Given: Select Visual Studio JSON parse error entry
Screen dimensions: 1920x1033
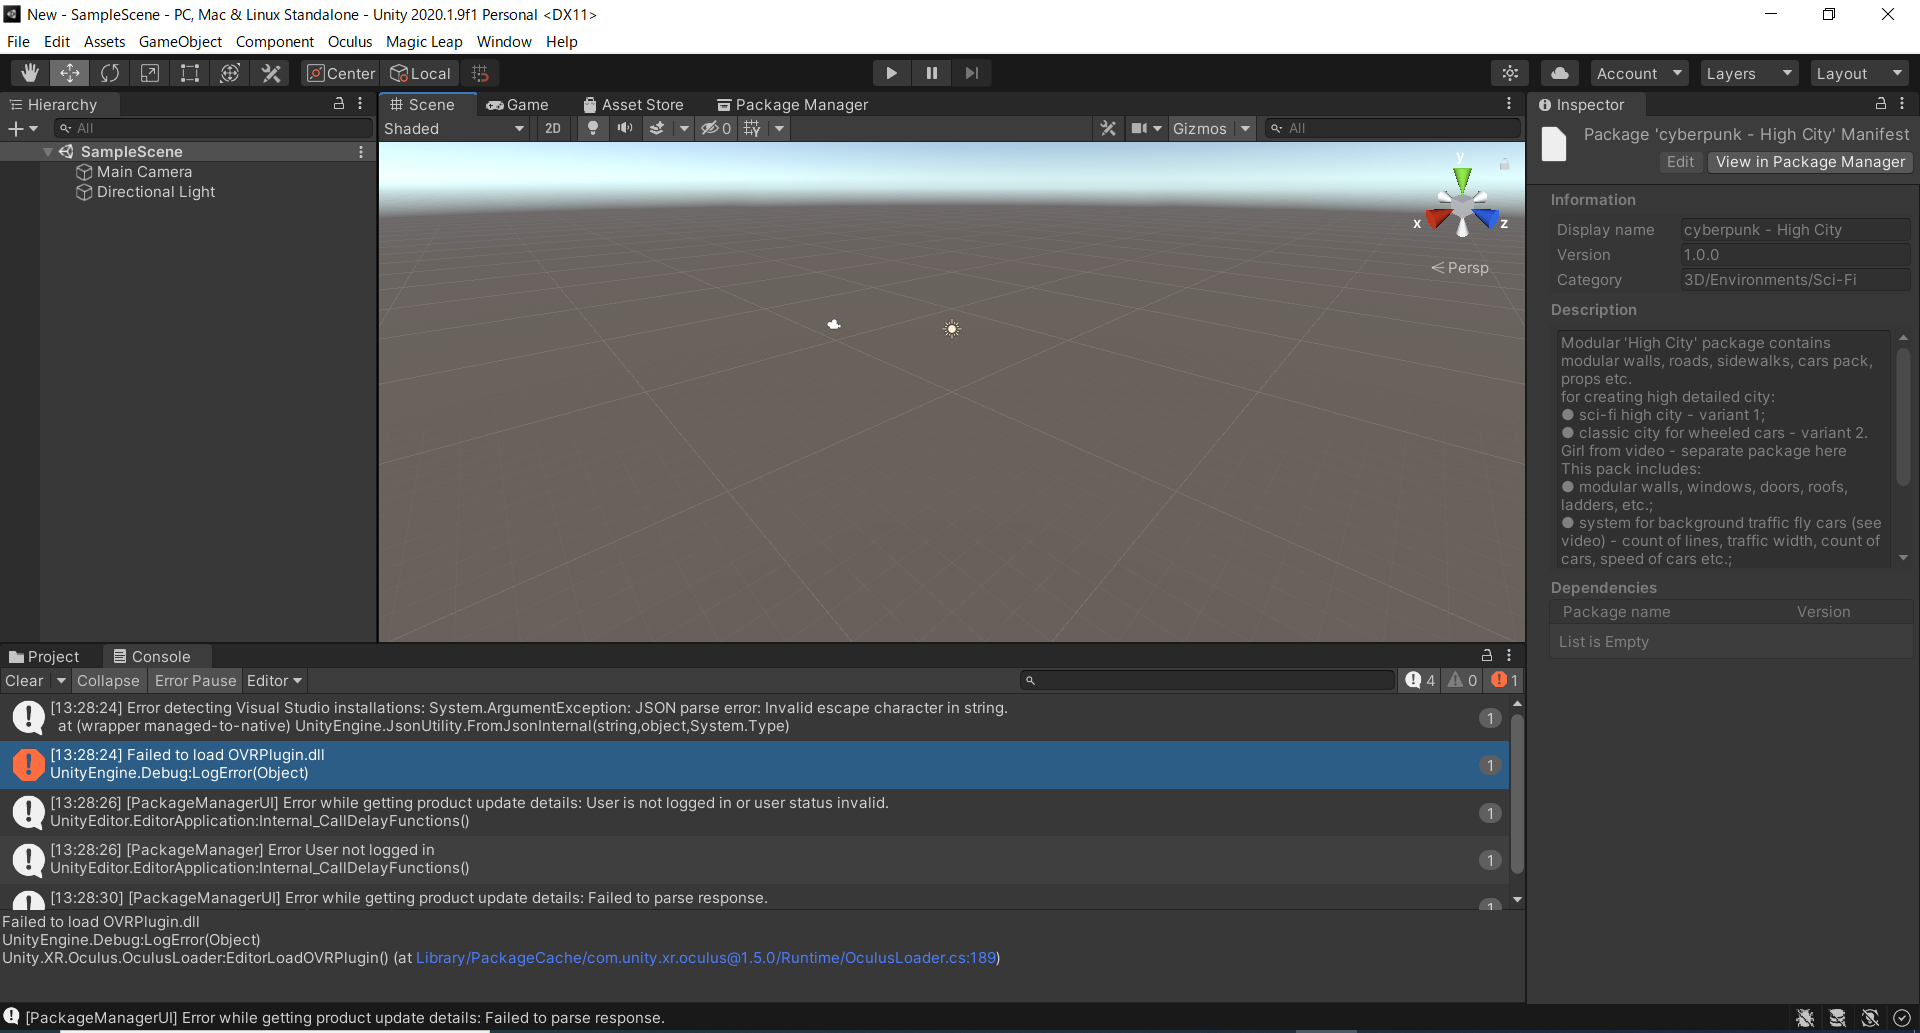Looking at the screenshot, I should (x=755, y=717).
